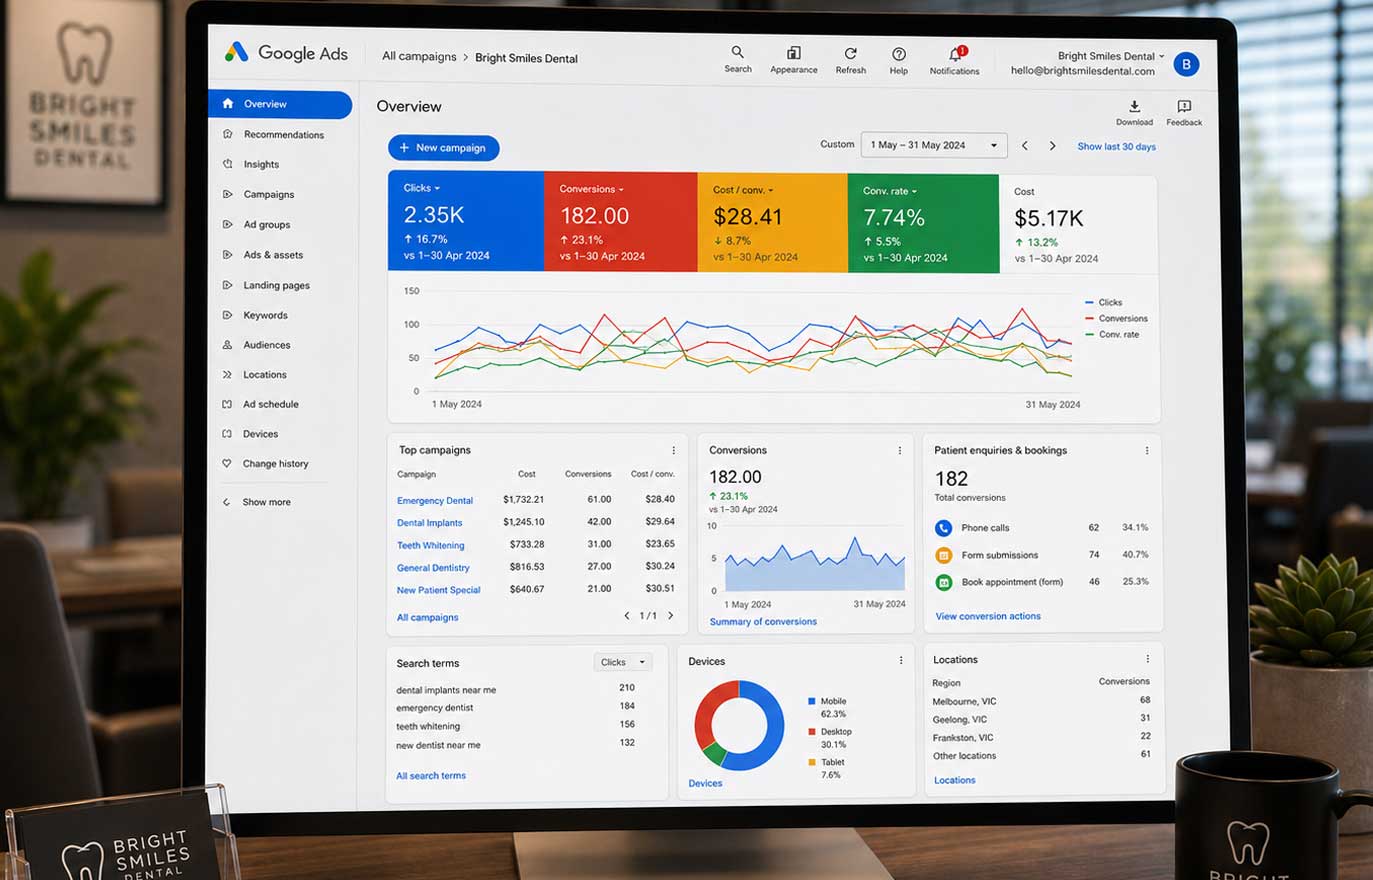The height and width of the screenshot is (880, 1373).
Task: Click the Refresh icon
Action: pyautogui.click(x=850, y=53)
